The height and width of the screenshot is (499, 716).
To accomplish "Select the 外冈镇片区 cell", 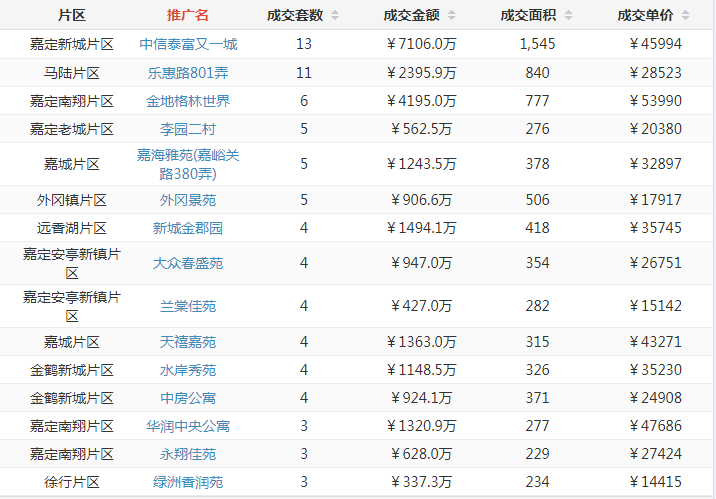I will click(72, 200).
